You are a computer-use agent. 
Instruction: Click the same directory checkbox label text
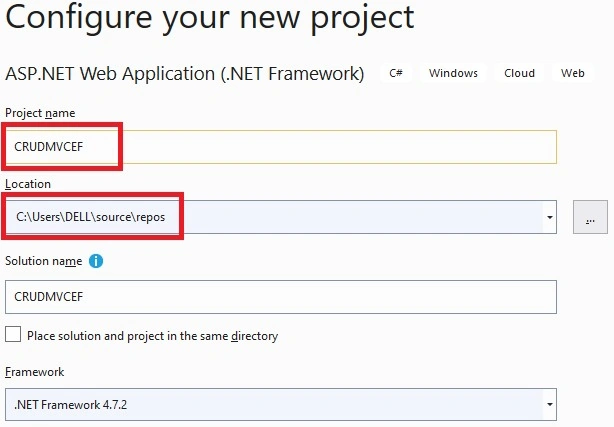[x=152, y=336]
